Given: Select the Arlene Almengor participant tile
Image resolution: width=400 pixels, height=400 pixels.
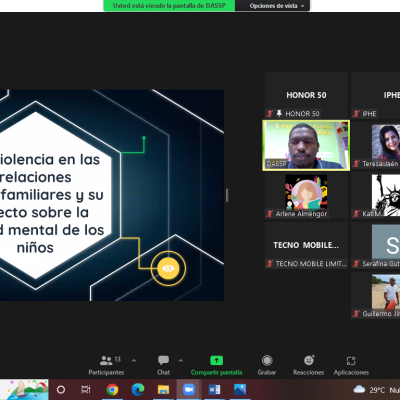Looking at the screenshot, I should pyautogui.click(x=306, y=195).
